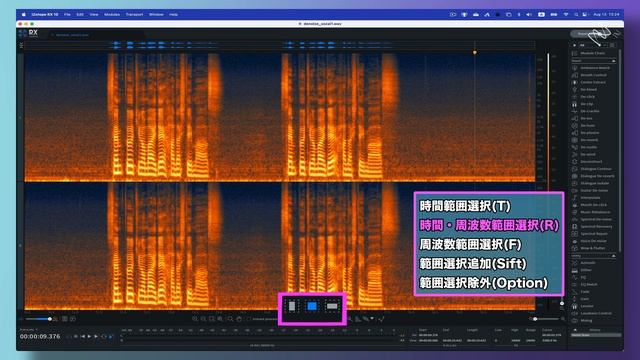Open the De-ess module

pyautogui.click(x=586, y=118)
